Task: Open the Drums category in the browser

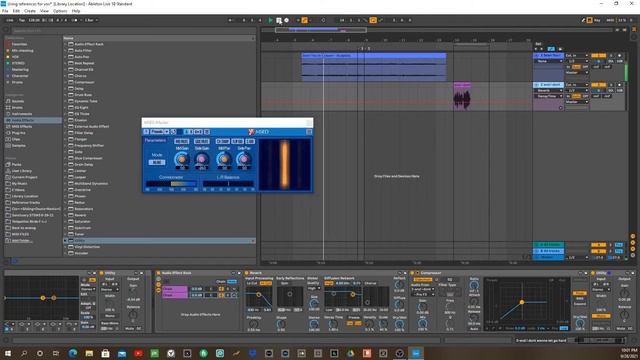Action: click(17, 107)
